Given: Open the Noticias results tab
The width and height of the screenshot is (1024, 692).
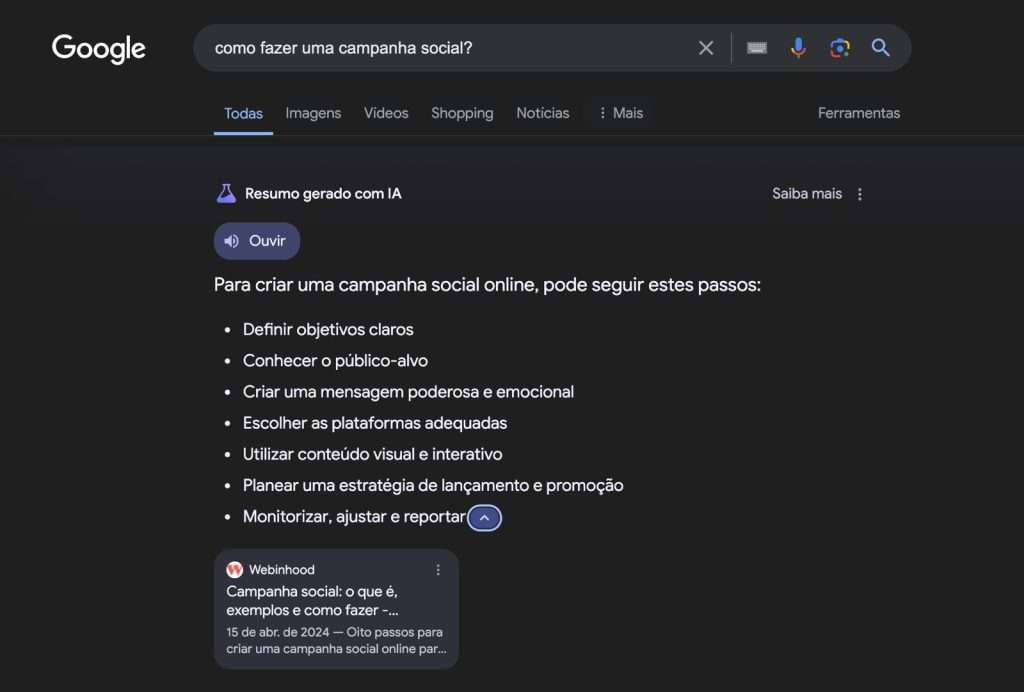Looking at the screenshot, I should 542,113.
